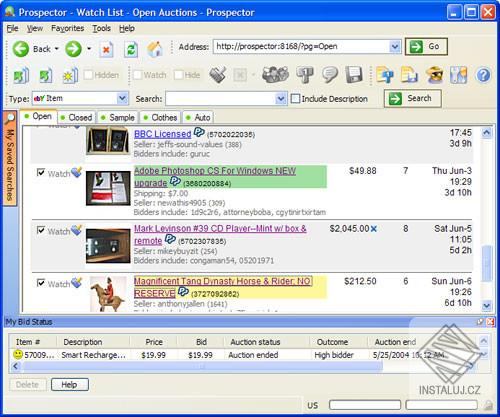Click the speech bubble toolbar icon
Viewport: 500px width, 417px height.
coord(330,75)
